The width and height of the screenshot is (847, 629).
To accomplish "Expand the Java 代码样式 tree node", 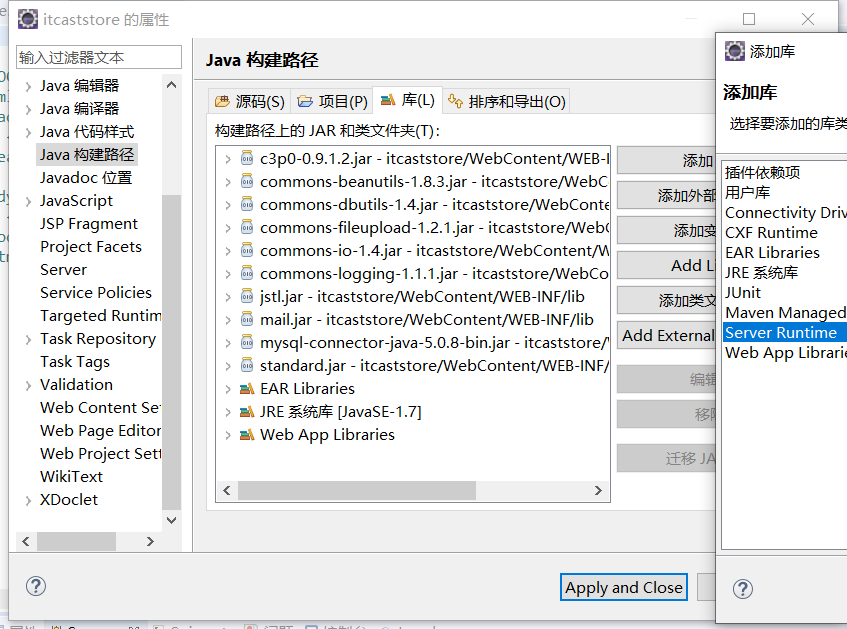I will (28, 132).
